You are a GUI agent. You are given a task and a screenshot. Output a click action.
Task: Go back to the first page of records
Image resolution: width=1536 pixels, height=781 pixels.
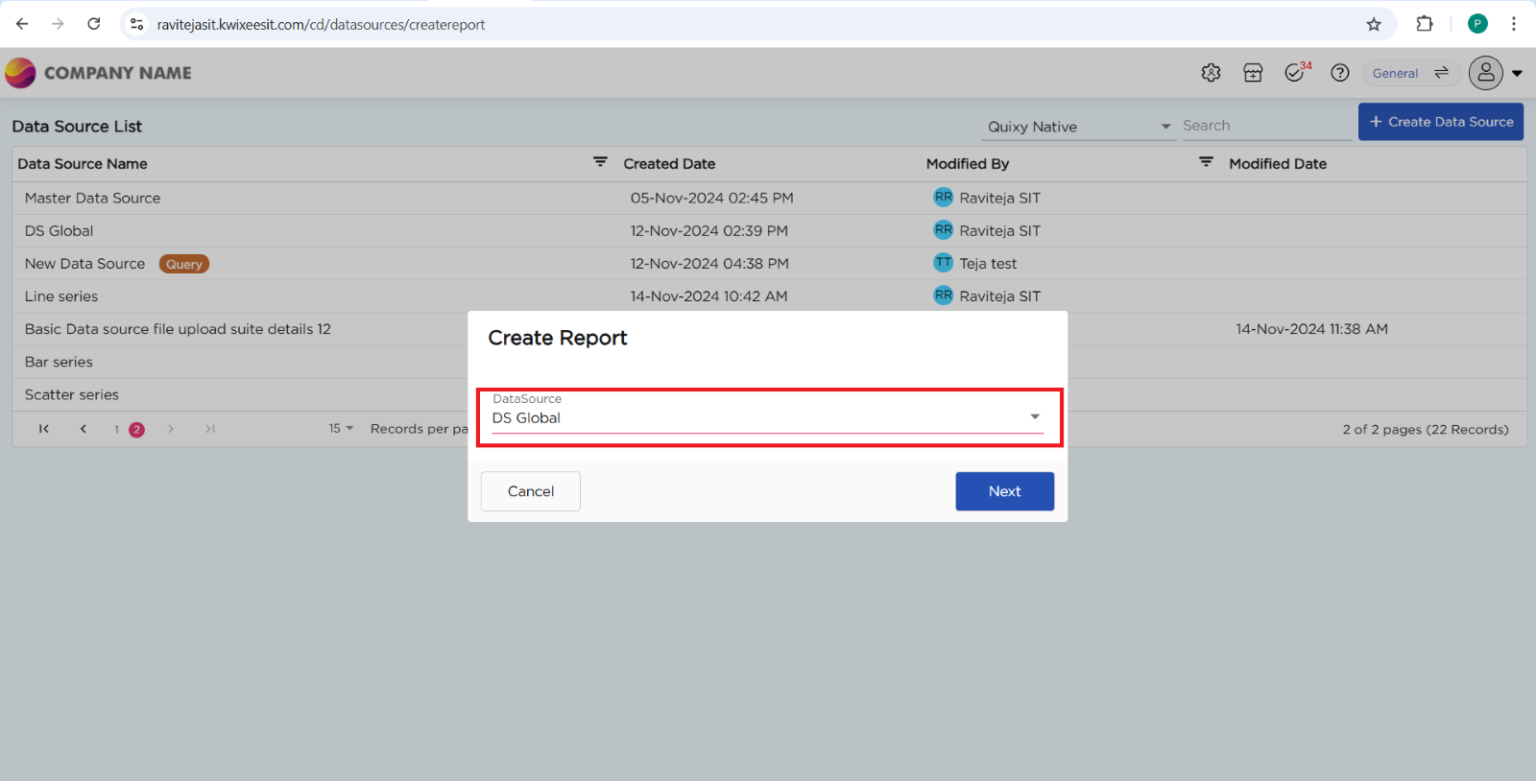[43, 428]
